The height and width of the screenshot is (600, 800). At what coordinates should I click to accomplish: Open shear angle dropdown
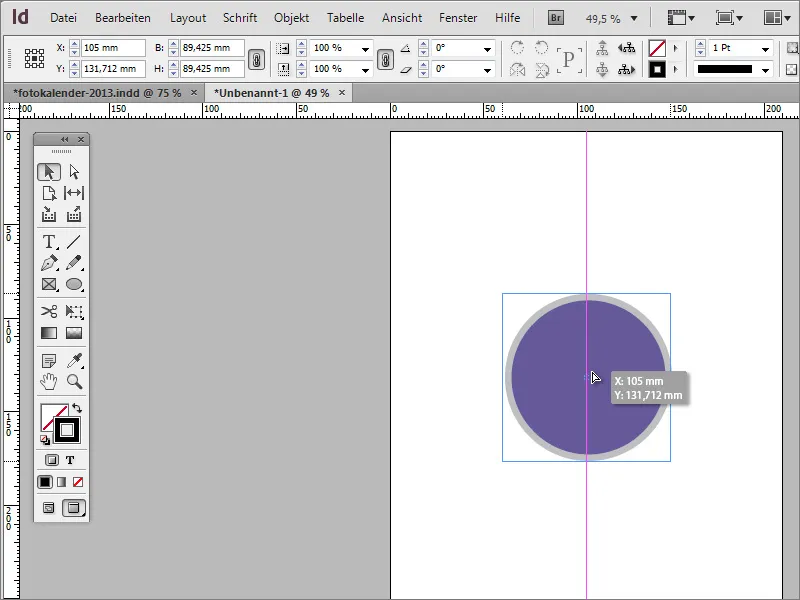point(487,70)
